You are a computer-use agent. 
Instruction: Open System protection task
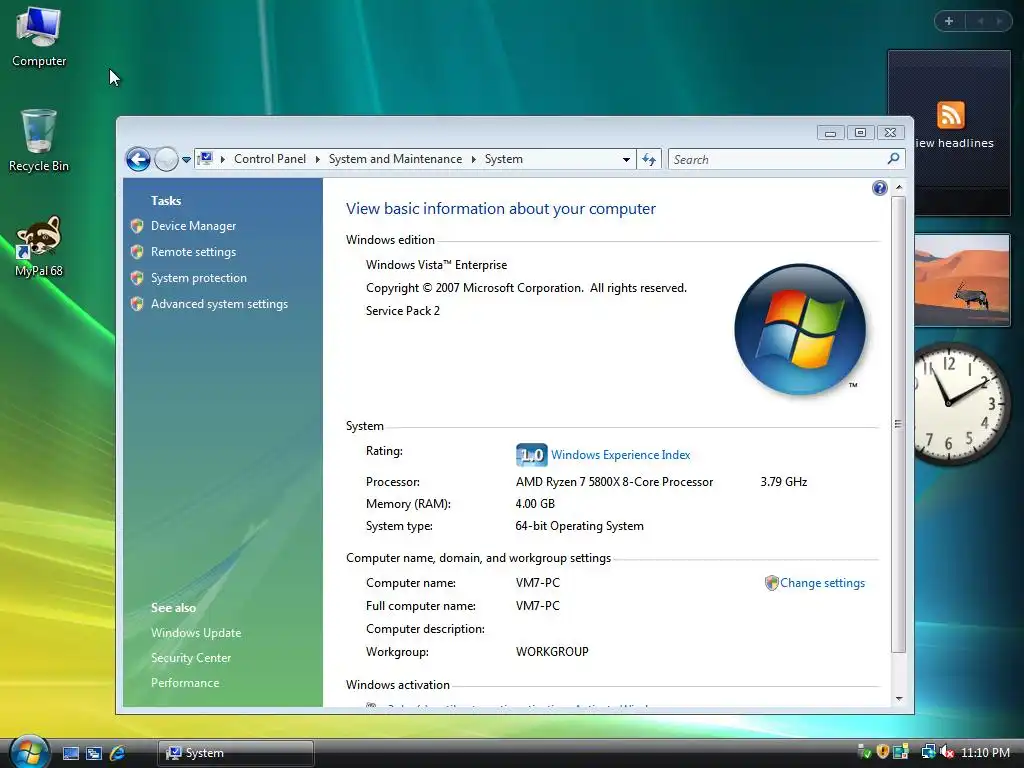pyautogui.click(x=199, y=278)
